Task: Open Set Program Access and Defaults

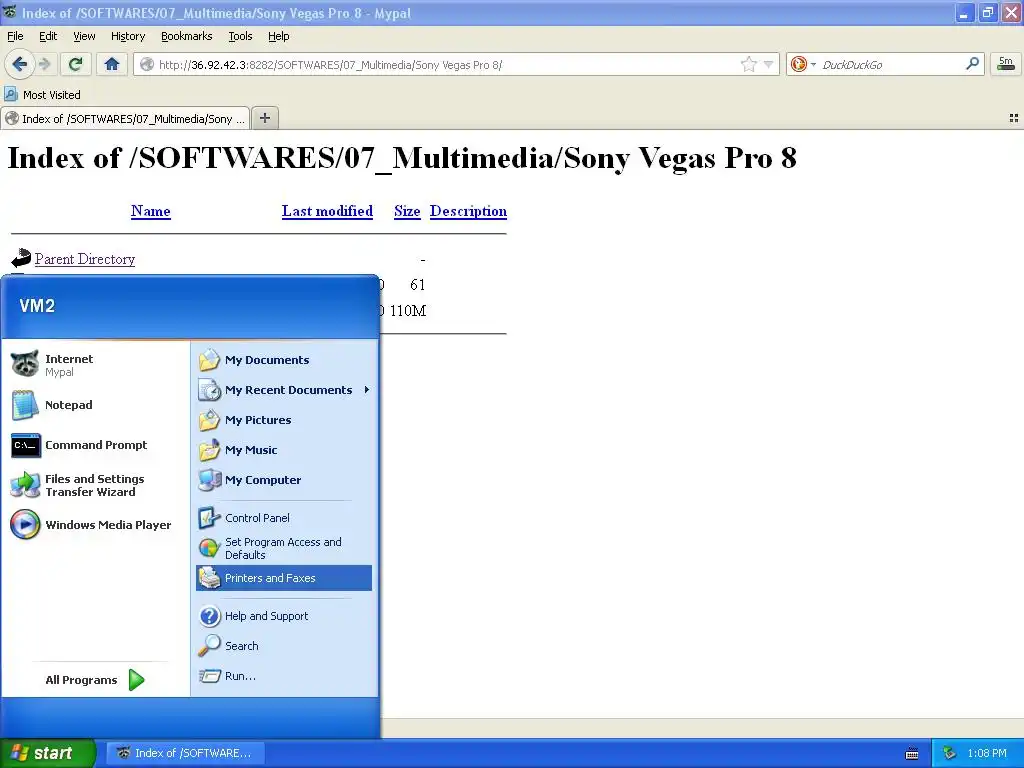Action: (x=284, y=548)
